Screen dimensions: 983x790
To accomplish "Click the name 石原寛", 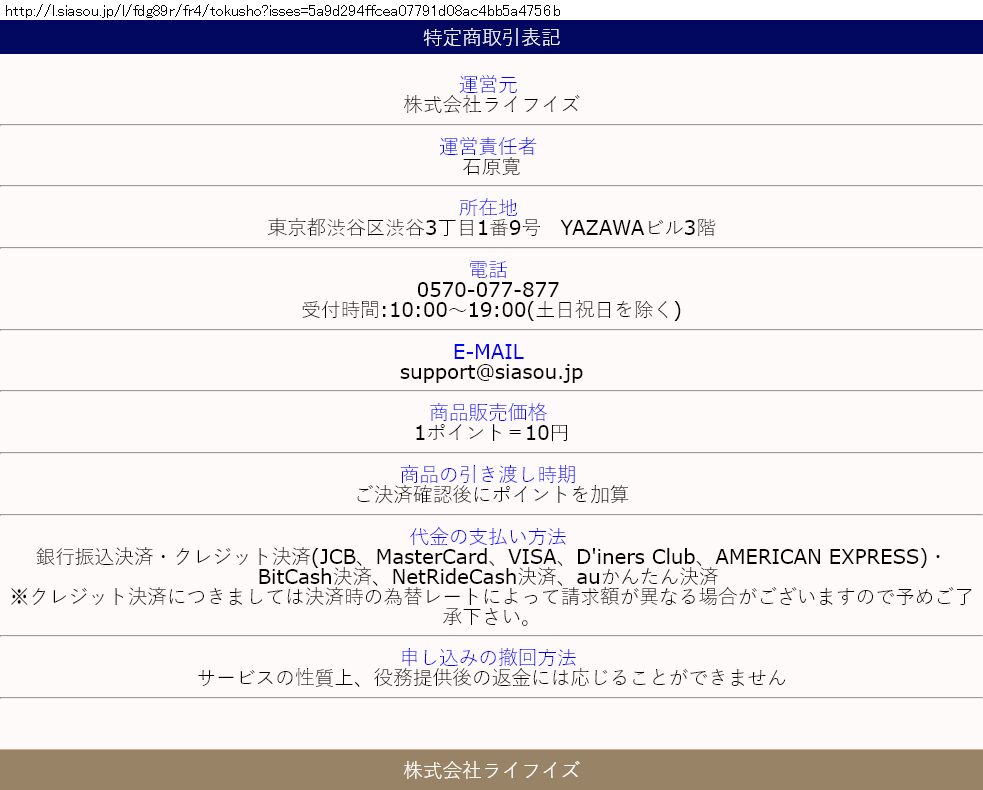I will [x=491, y=167].
